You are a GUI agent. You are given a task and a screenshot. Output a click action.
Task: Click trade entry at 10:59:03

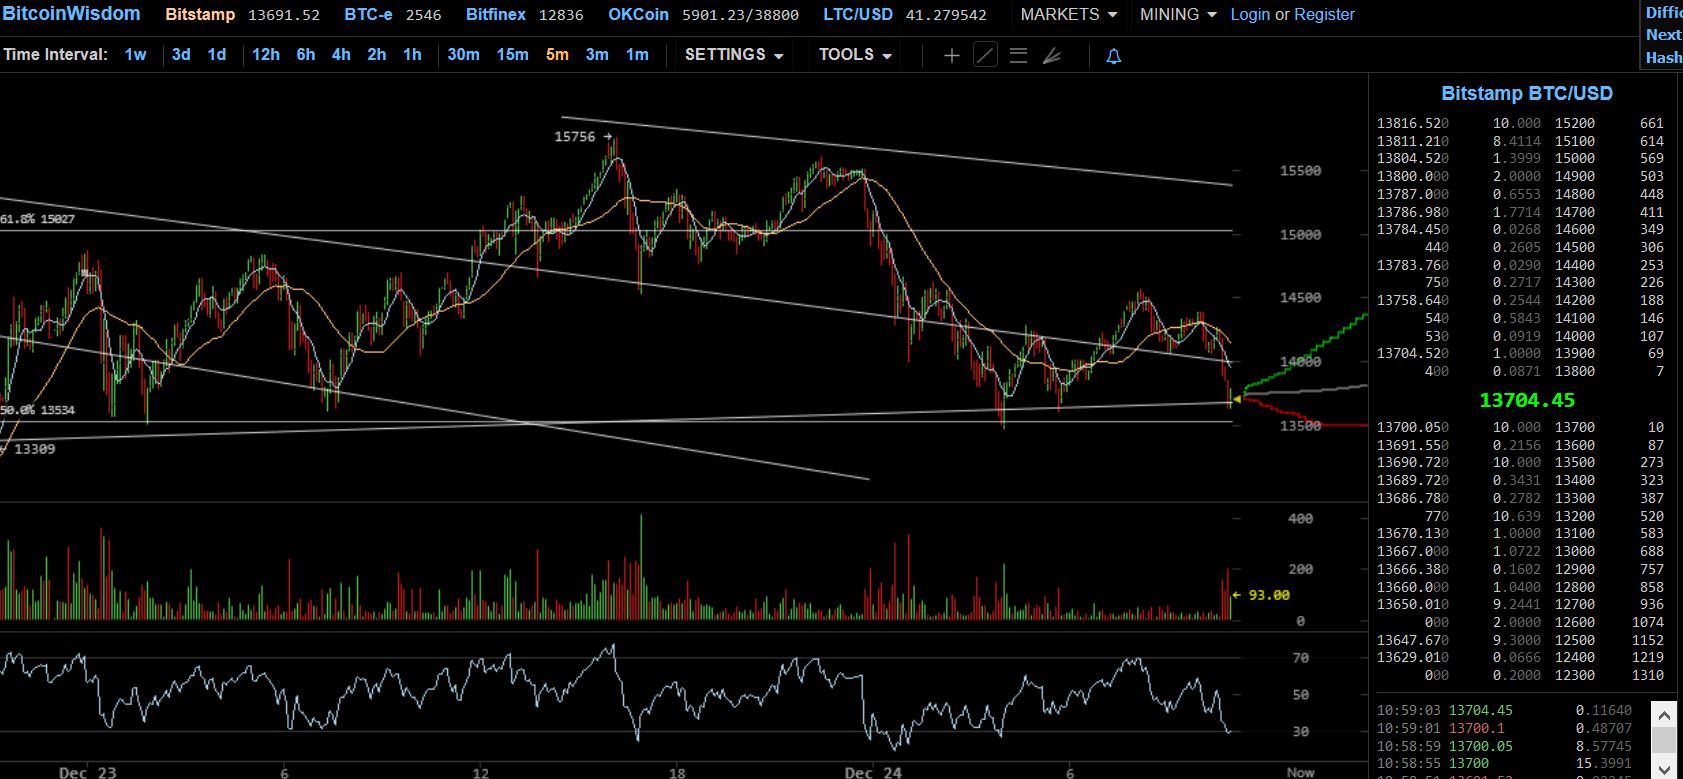tap(1504, 710)
